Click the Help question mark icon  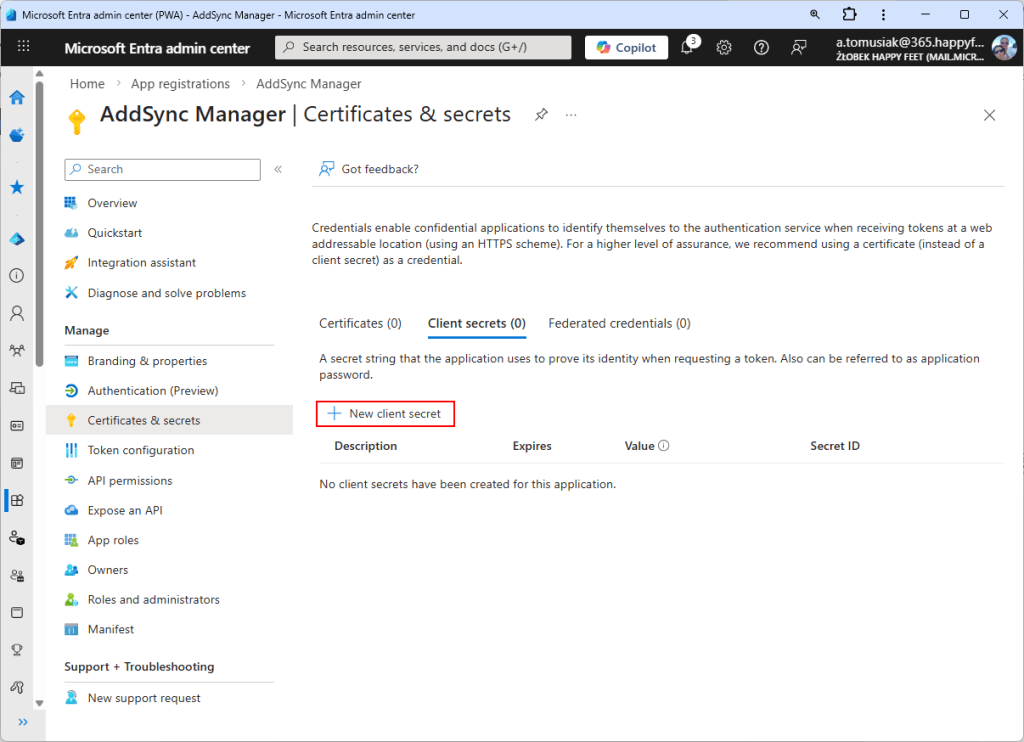coord(761,47)
